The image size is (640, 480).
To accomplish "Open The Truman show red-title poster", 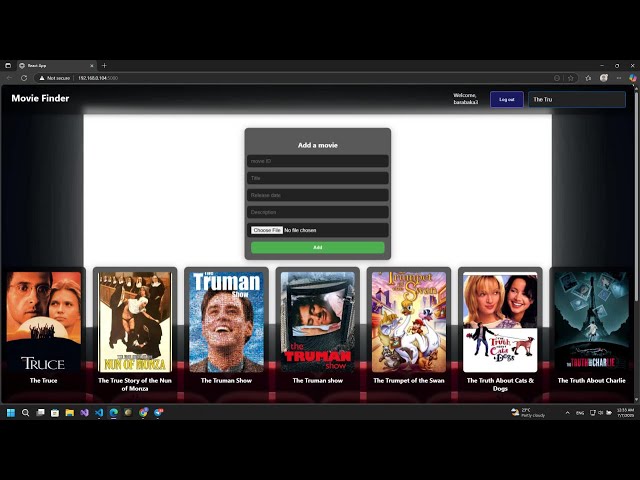I will coord(318,322).
